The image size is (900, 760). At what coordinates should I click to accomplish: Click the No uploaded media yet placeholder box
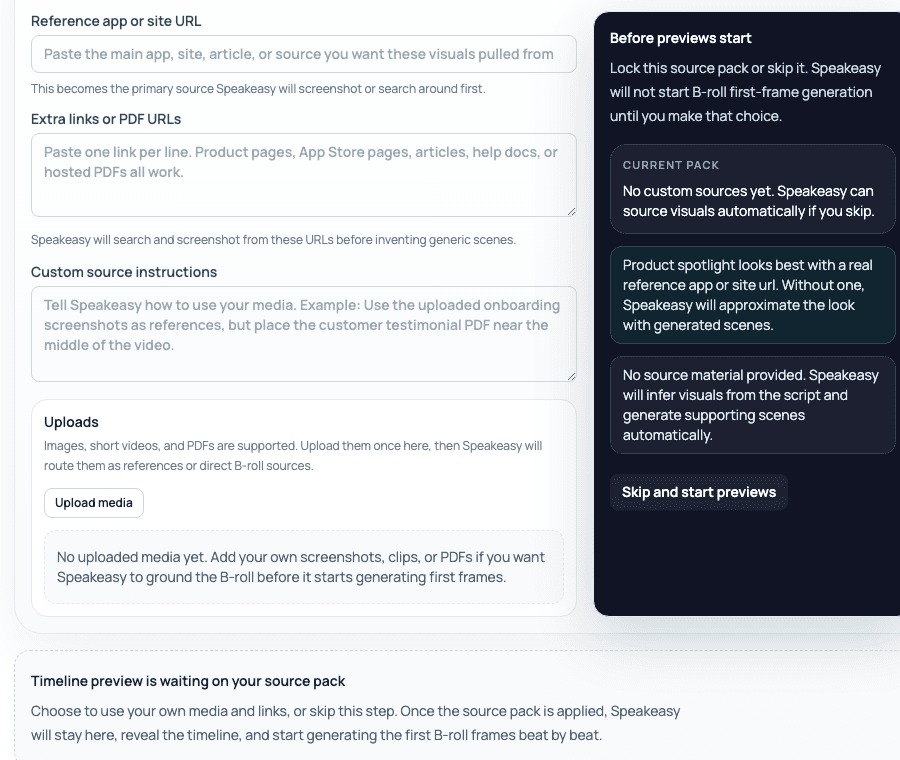(x=304, y=567)
